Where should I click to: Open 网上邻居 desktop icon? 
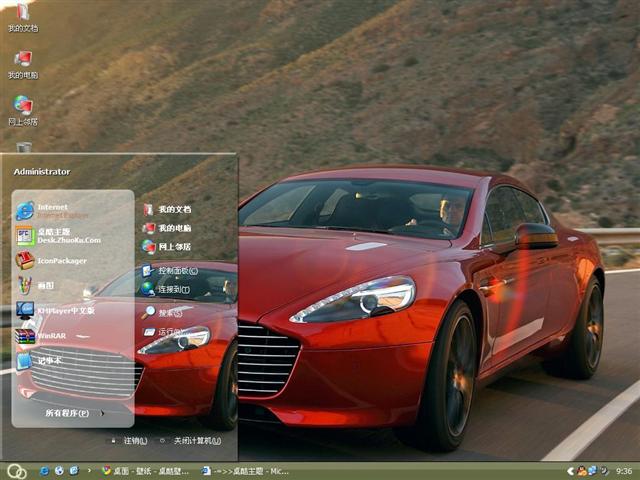[23, 111]
